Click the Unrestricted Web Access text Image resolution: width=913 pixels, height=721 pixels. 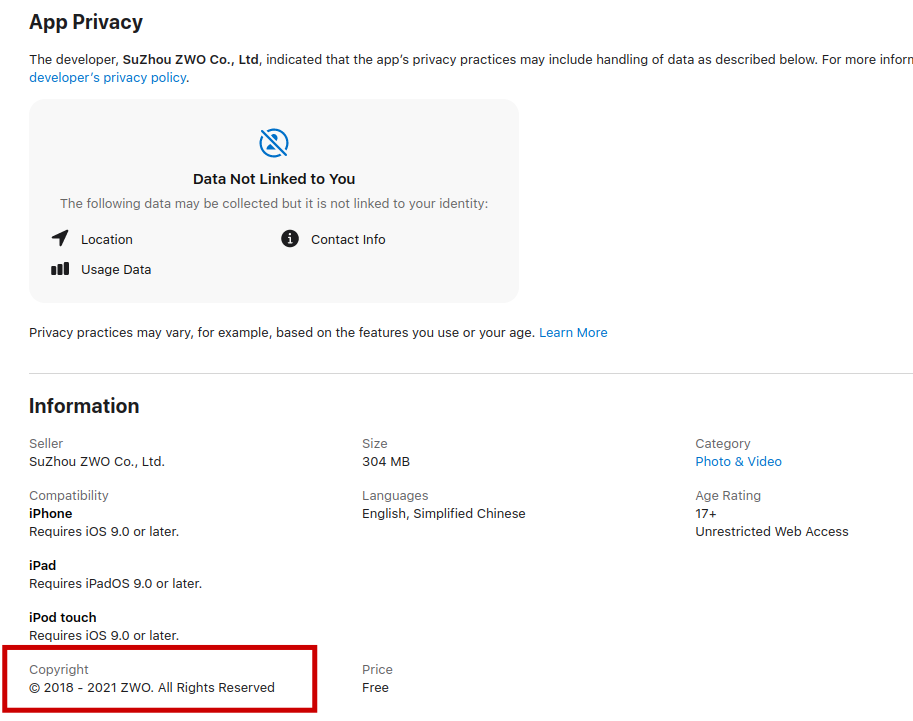pyautogui.click(x=772, y=532)
